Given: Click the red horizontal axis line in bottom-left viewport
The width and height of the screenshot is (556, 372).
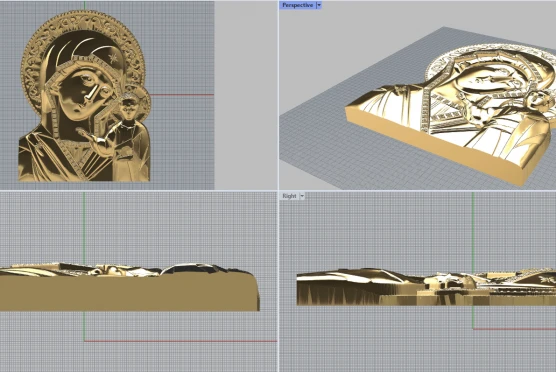Looking at the screenshot, I should tap(180, 341).
